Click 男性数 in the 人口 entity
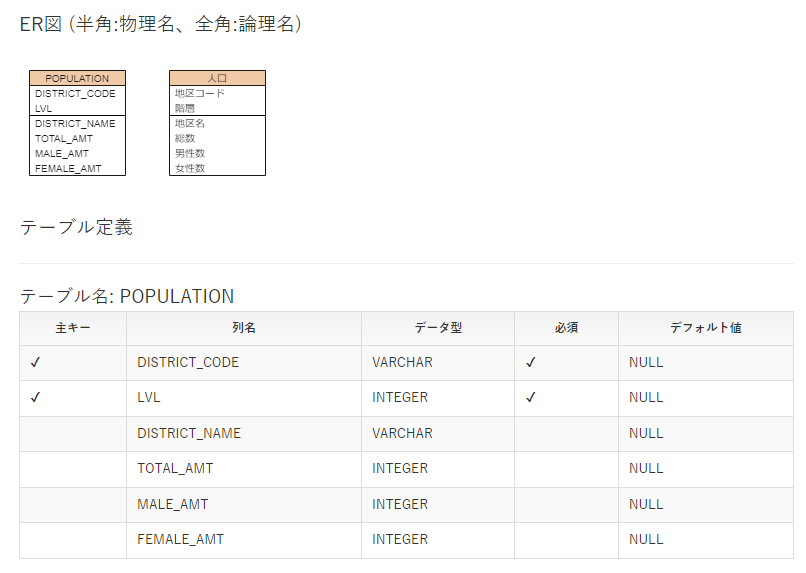806x573 pixels. click(190, 153)
